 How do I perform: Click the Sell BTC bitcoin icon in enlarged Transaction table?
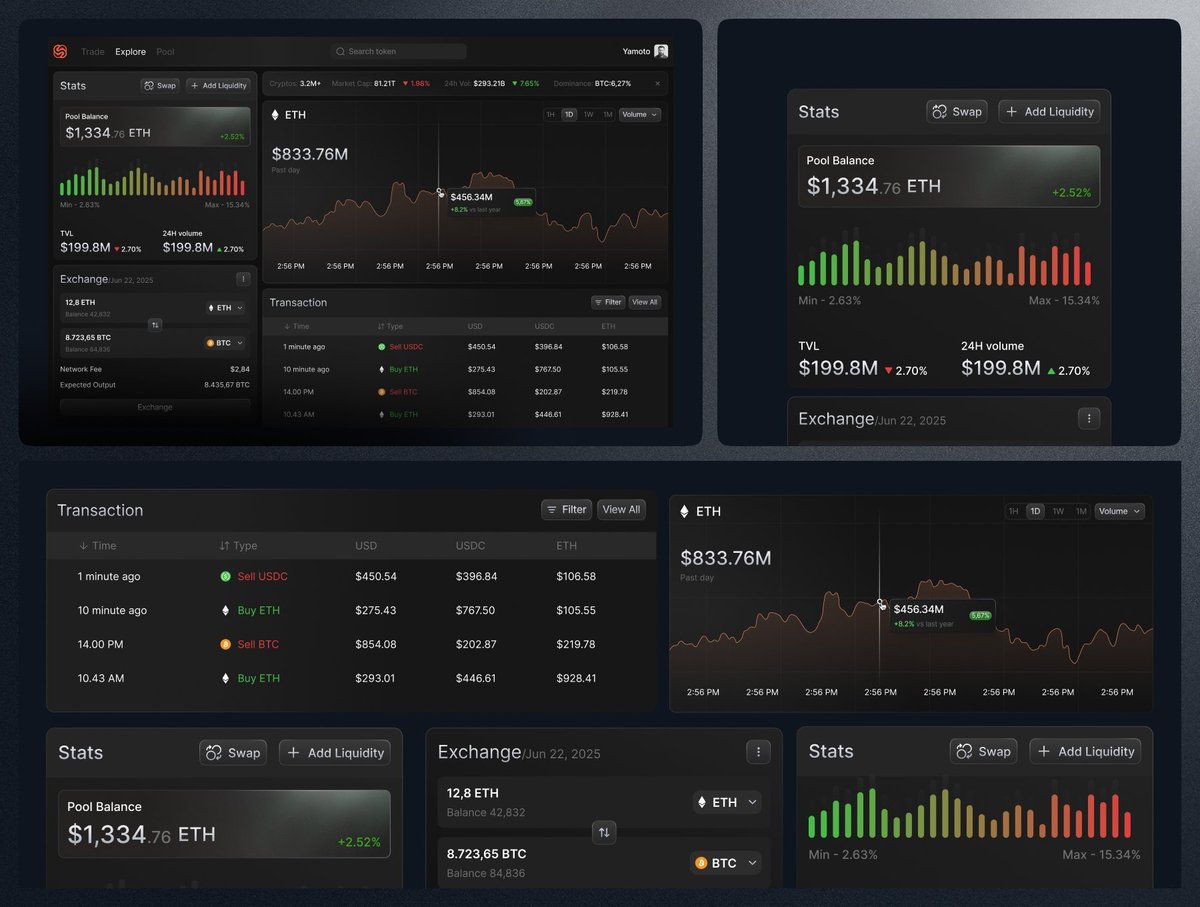[x=225, y=645]
